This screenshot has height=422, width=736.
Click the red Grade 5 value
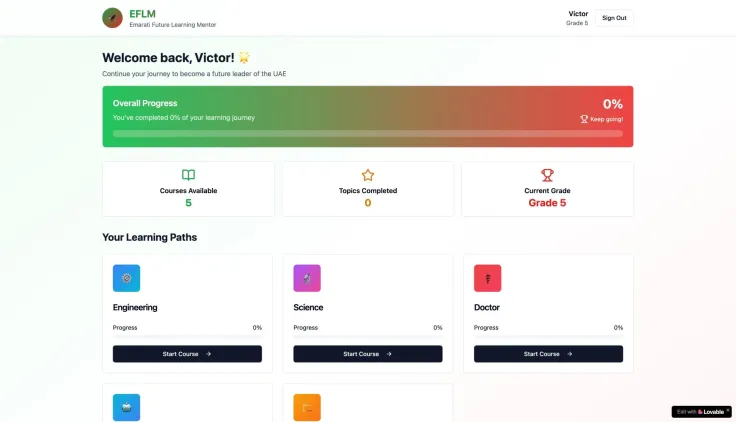point(547,203)
